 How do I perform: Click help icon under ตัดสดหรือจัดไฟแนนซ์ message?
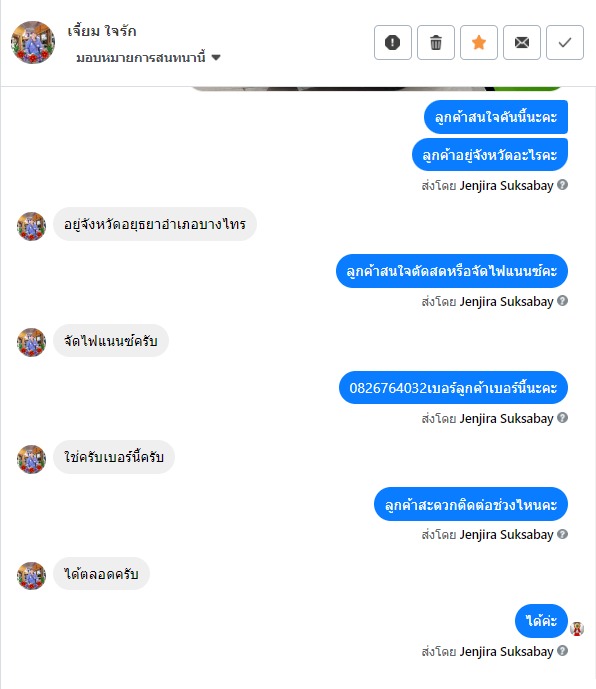point(563,301)
